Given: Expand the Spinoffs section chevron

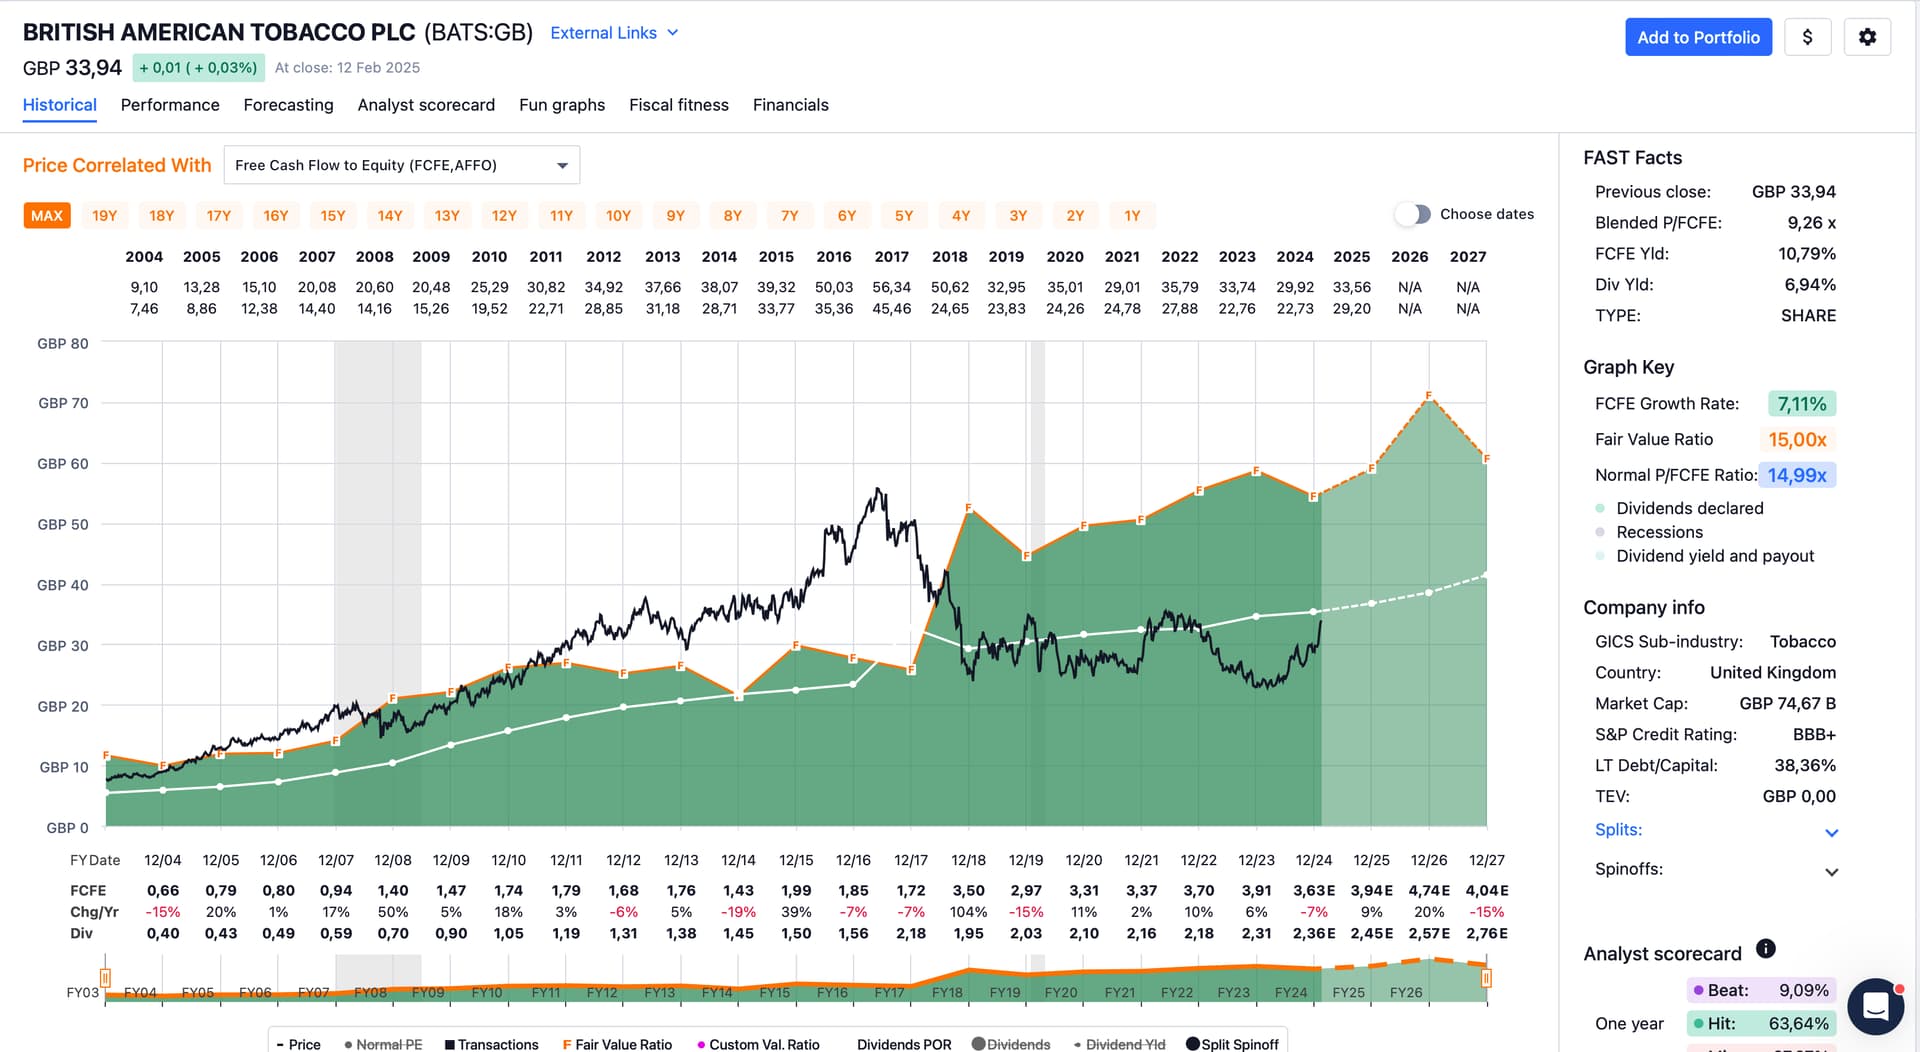Looking at the screenshot, I should pyautogui.click(x=1831, y=871).
